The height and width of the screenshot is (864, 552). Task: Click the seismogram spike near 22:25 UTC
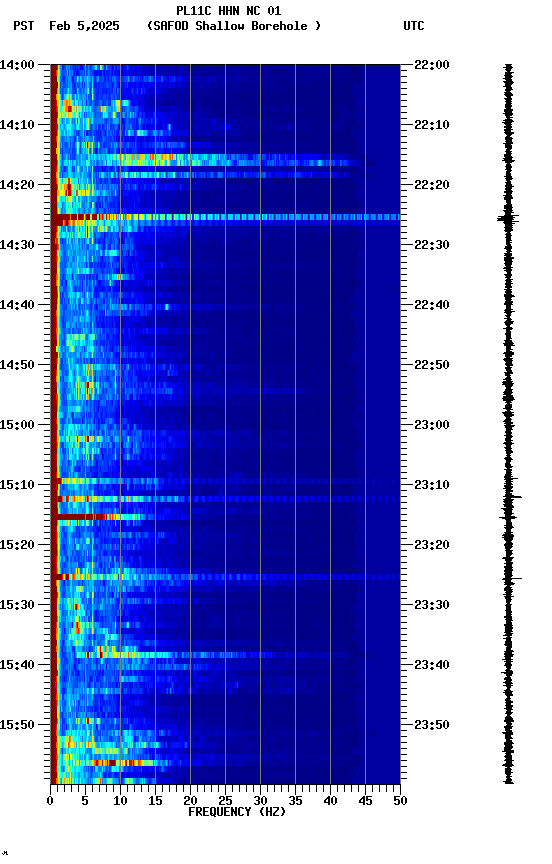[x=508, y=219]
